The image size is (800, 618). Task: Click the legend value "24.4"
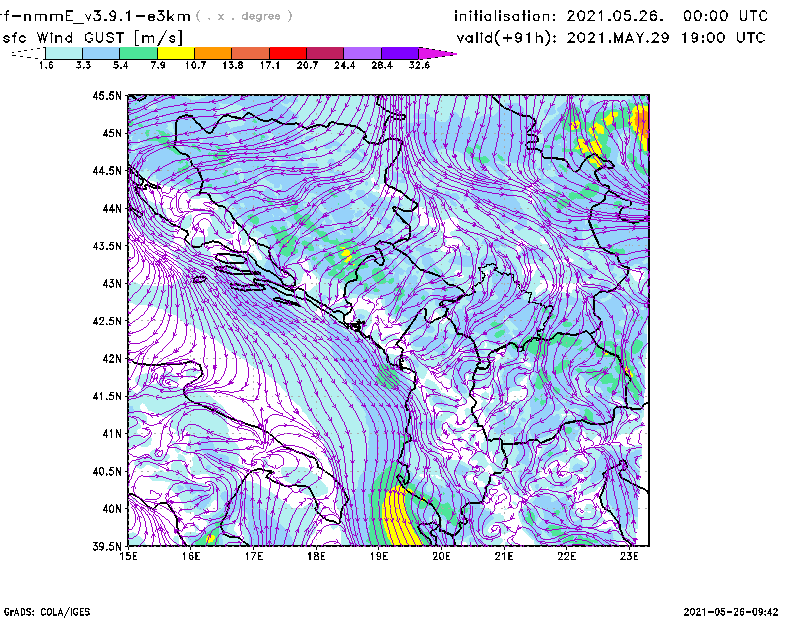click(344, 65)
